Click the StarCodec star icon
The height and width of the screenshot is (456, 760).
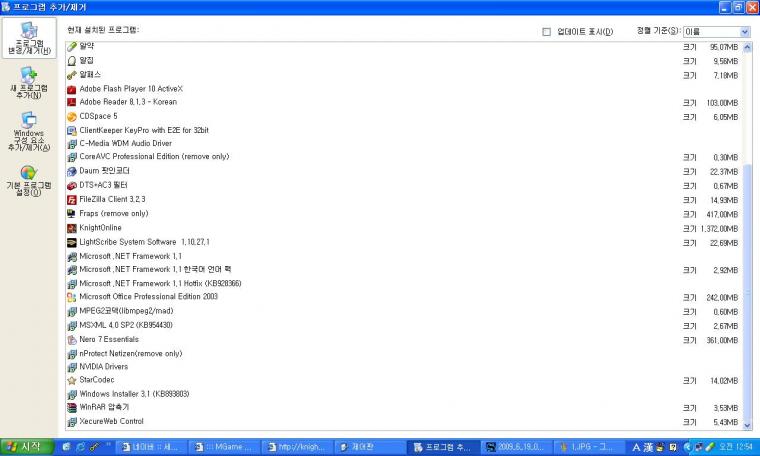coord(72,380)
